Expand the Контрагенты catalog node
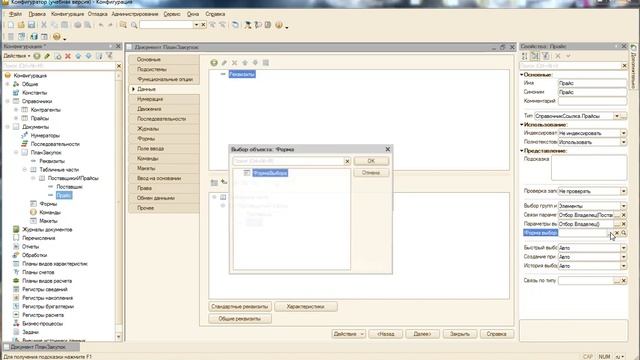The width and height of the screenshot is (640, 360). tap(16, 109)
